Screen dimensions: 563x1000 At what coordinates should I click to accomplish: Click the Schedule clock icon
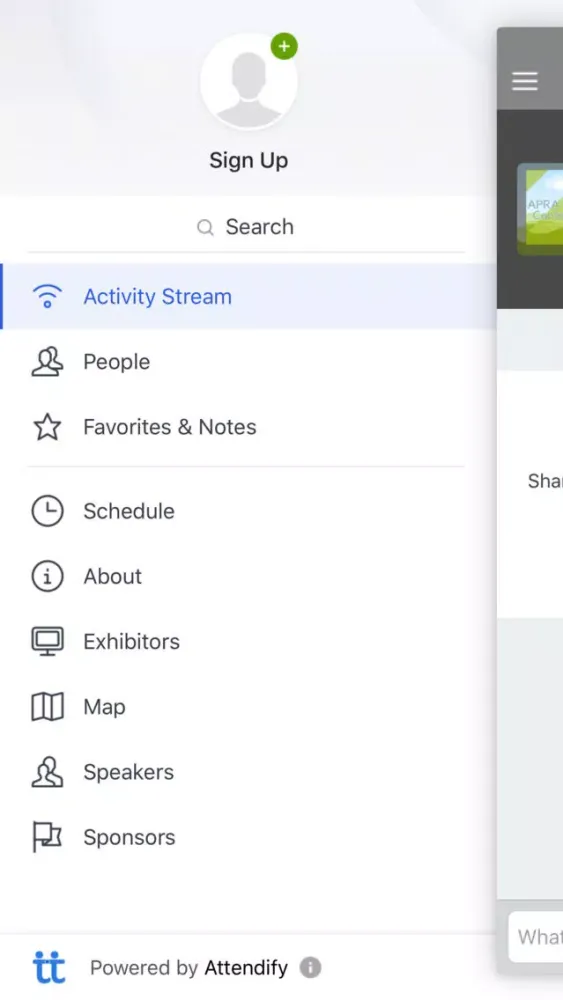tap(47, 511)
